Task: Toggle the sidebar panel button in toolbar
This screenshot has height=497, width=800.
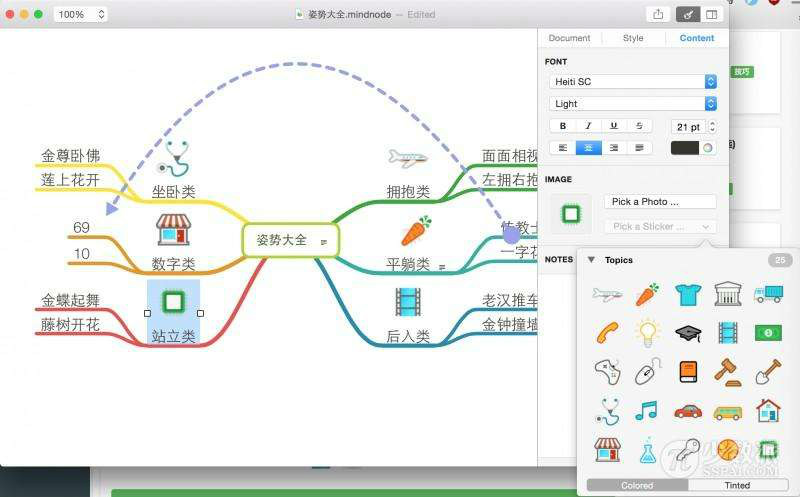Action: [x=711, y=14]
